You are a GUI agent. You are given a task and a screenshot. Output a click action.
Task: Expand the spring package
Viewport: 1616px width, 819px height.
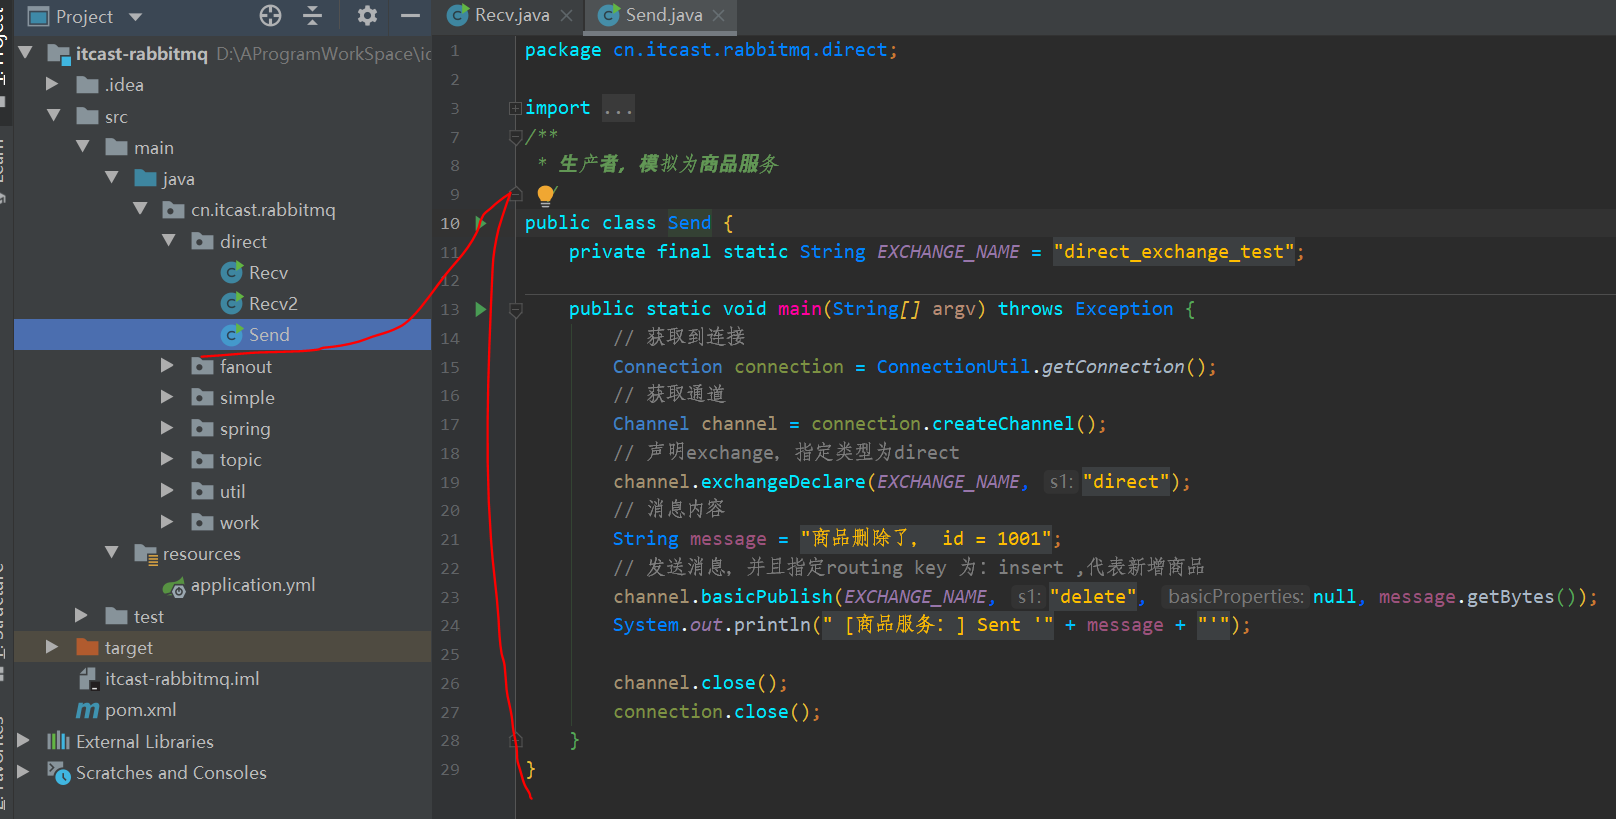tap(167, 428)
